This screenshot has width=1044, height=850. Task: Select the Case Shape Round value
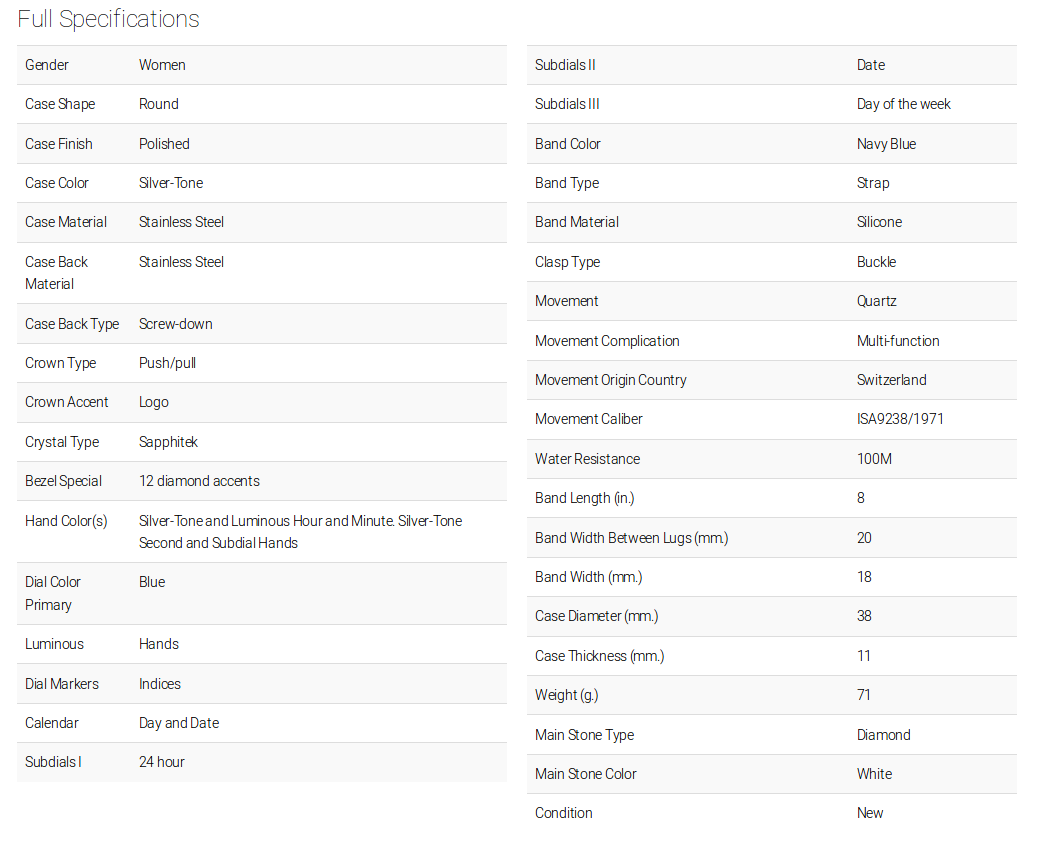[159, 104]
